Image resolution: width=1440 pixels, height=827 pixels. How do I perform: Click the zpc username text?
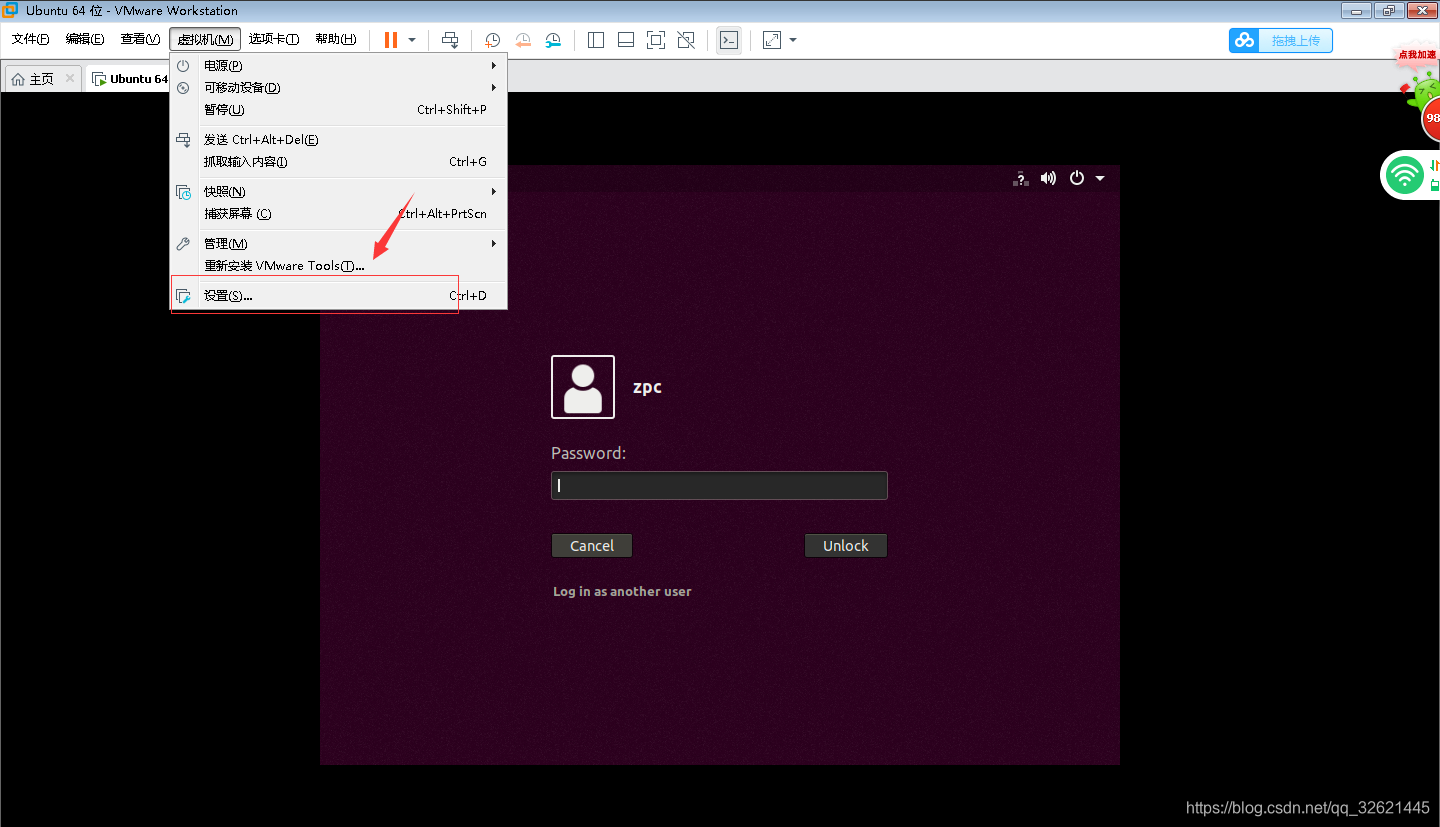(647, 387)
